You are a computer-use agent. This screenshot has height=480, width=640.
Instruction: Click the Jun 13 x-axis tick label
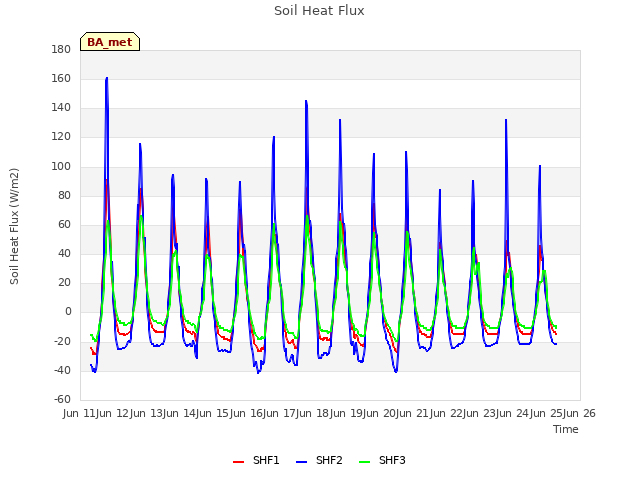(x=147, y=413)
